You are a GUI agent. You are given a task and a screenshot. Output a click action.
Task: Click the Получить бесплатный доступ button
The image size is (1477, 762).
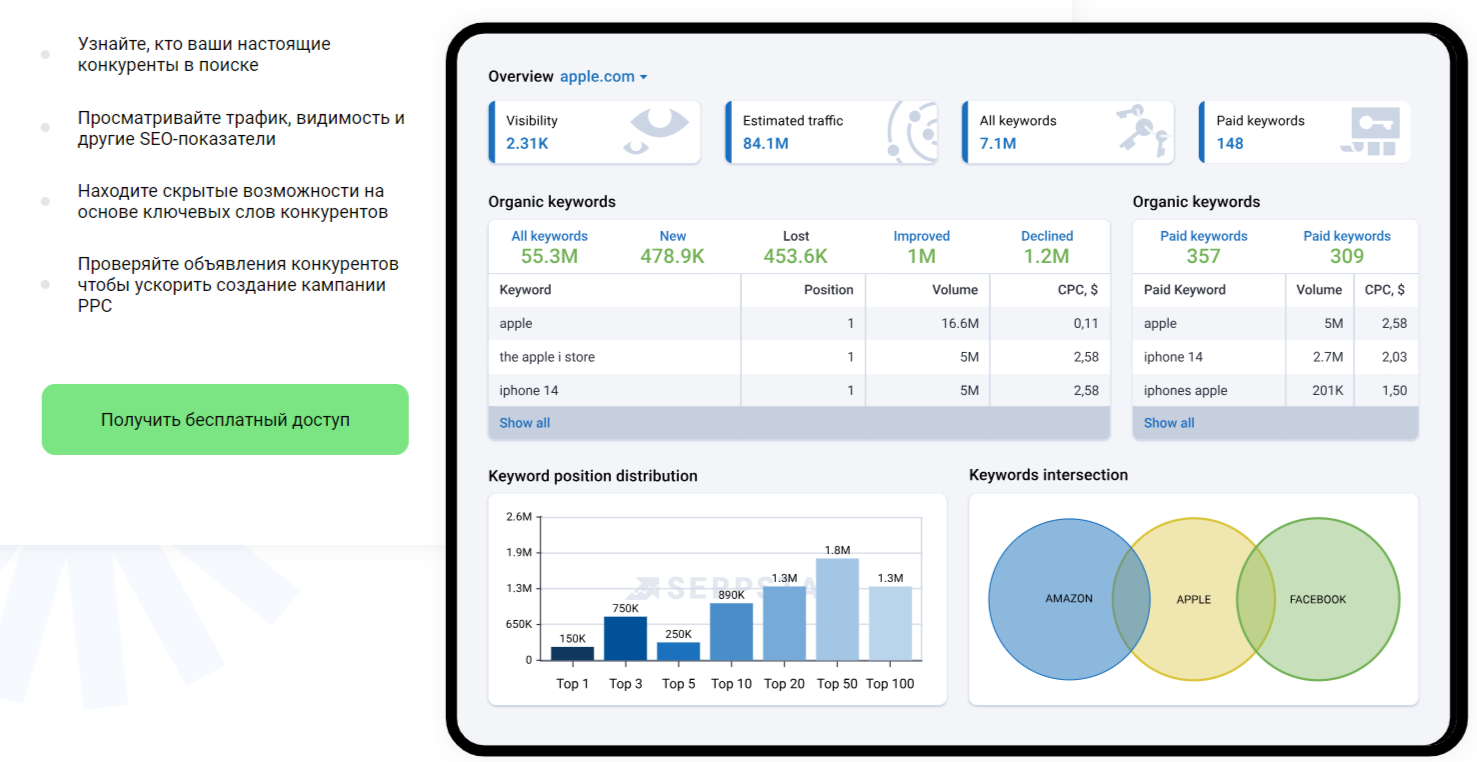coord(225,419)
